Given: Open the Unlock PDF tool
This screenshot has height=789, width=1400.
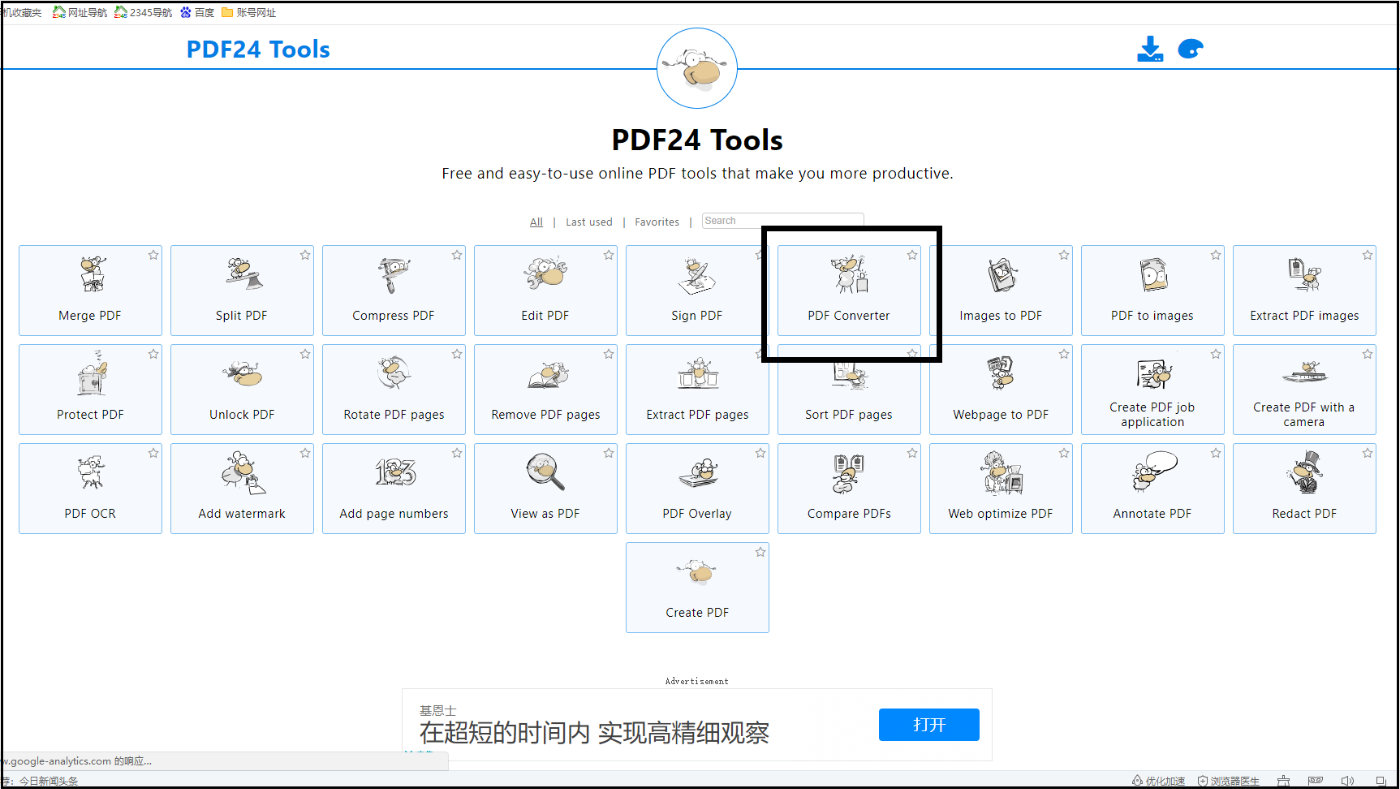Looking at the screenshot, I should point(242,389).
